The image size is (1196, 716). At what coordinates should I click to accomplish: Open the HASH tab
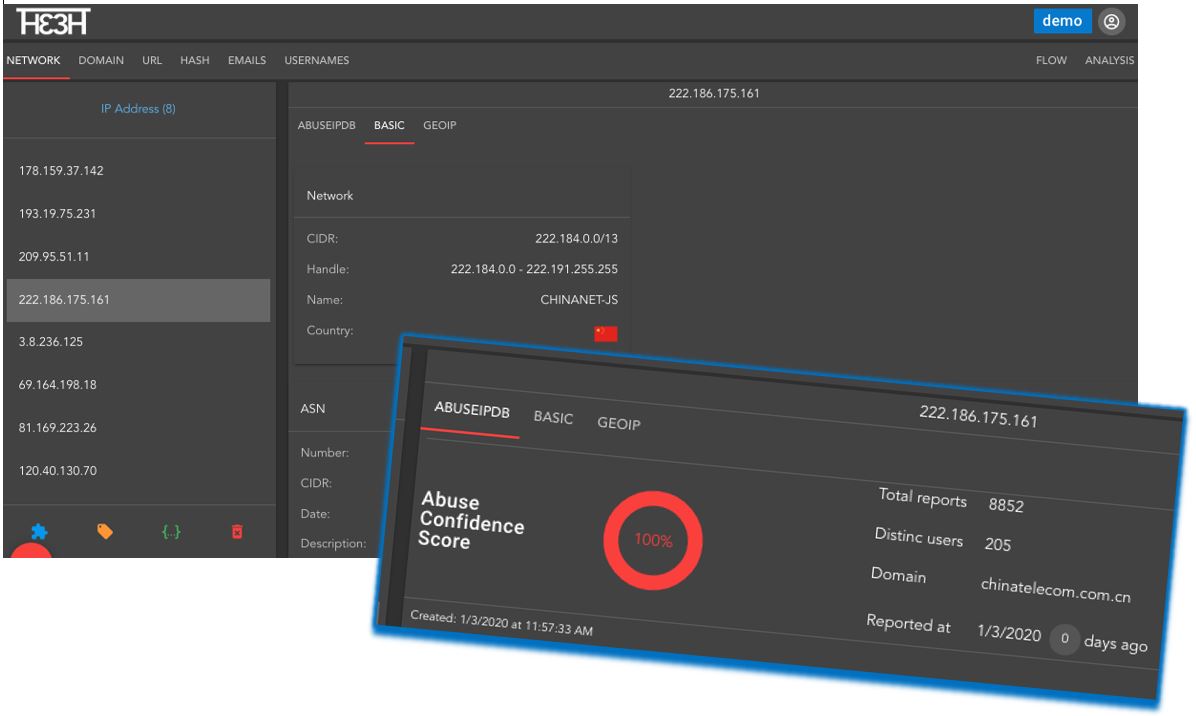194,61
